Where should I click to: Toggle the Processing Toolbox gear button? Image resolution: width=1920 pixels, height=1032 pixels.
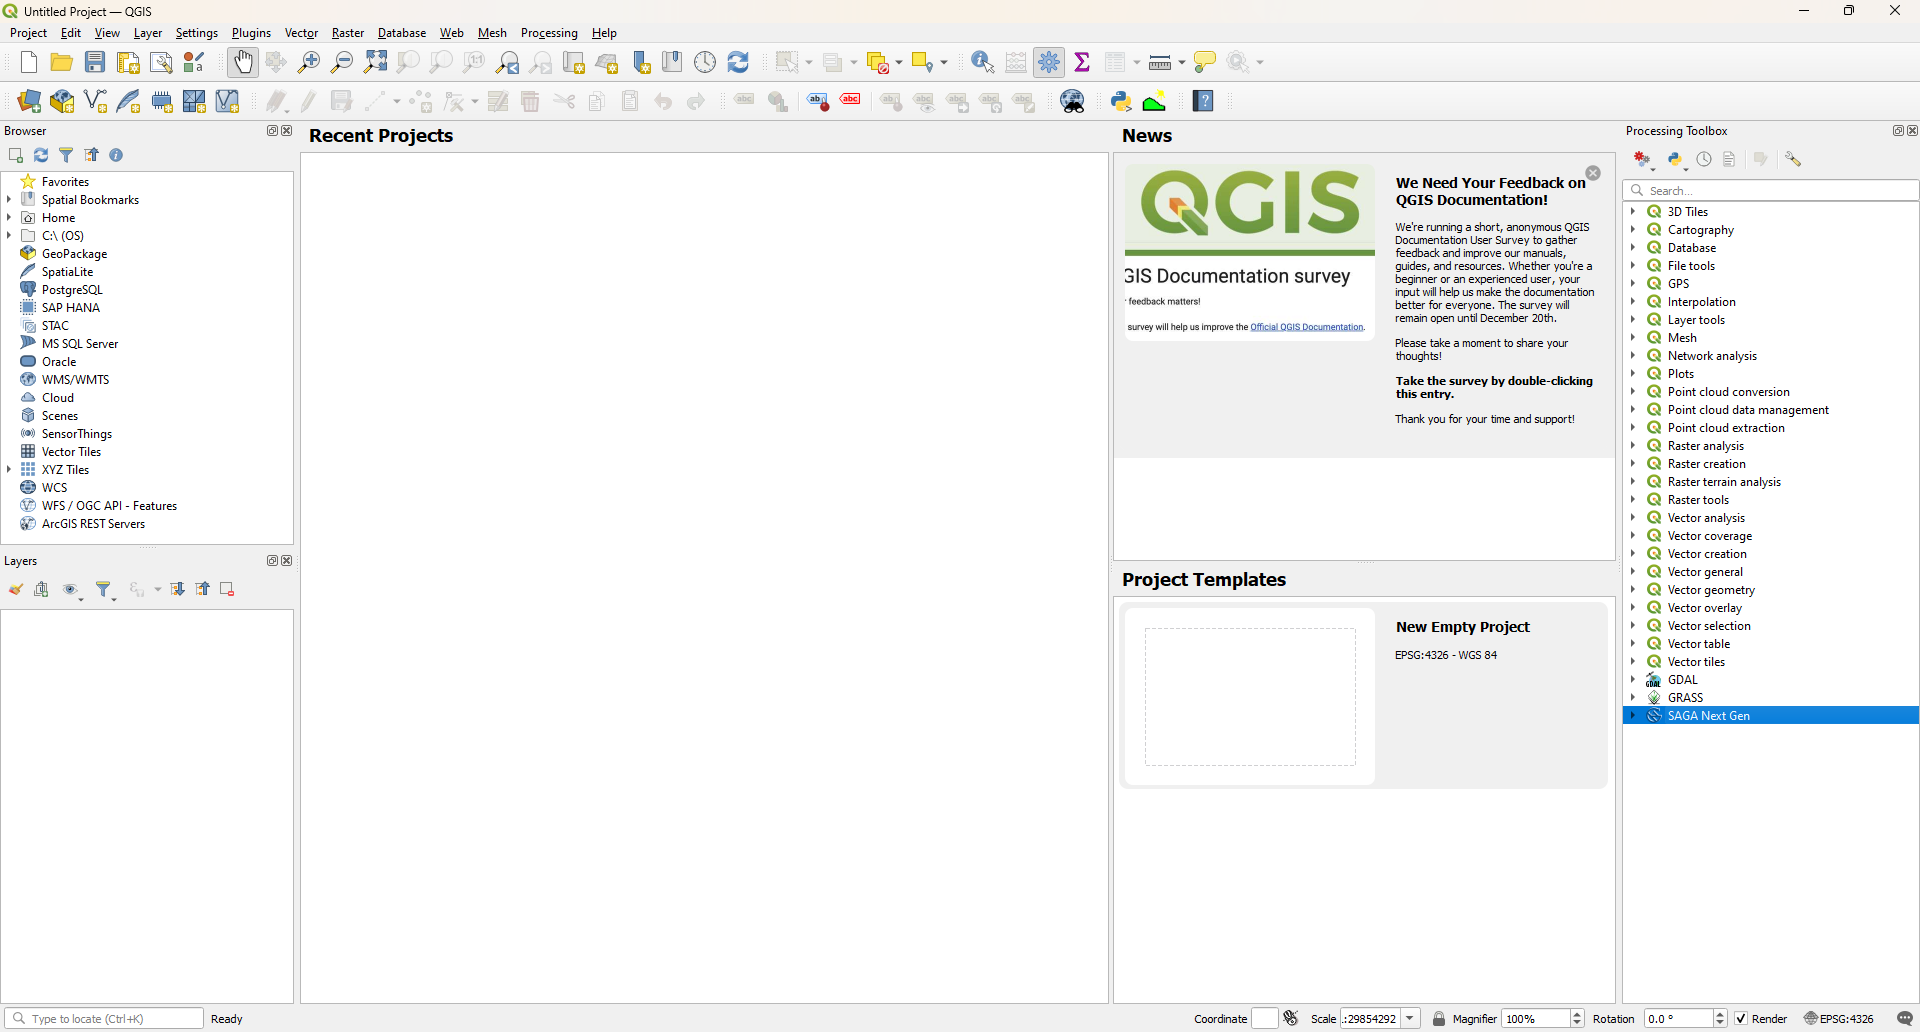pyautogui.click(x=1049, y=62)
